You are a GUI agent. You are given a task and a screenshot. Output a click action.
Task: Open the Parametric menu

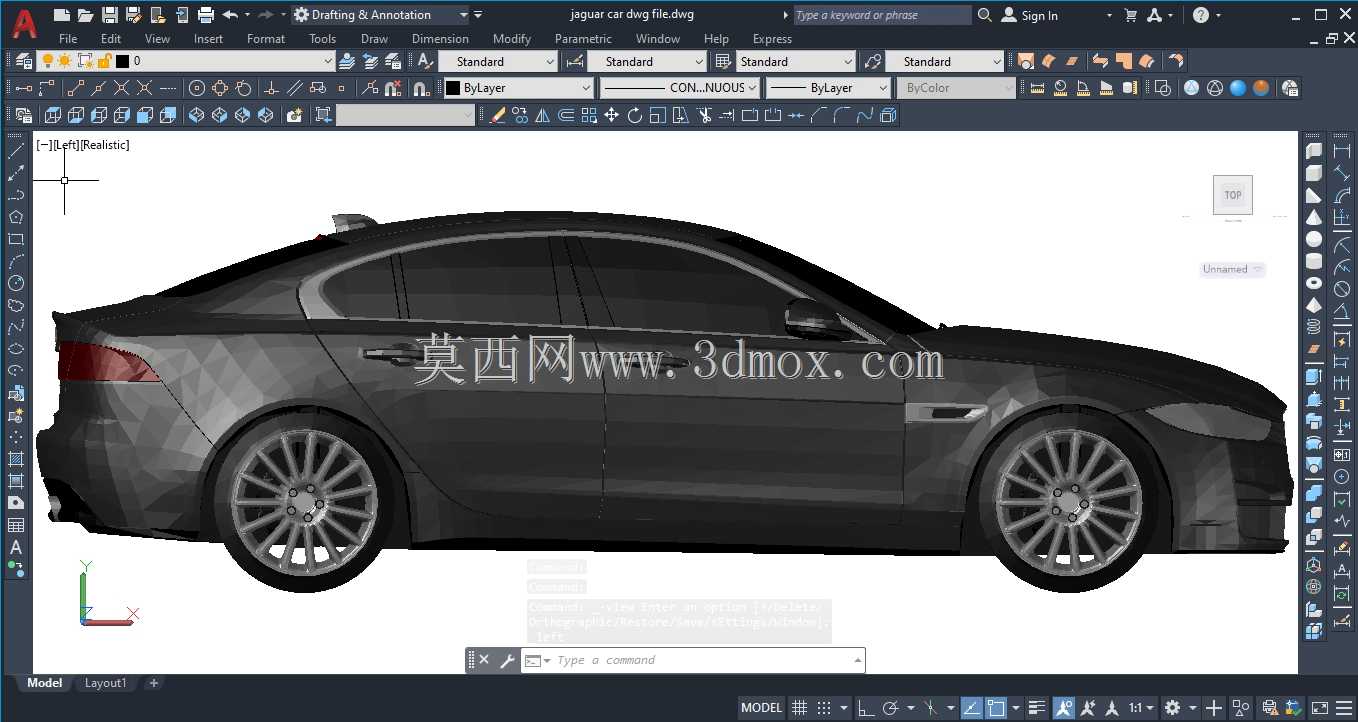(583, 39)
